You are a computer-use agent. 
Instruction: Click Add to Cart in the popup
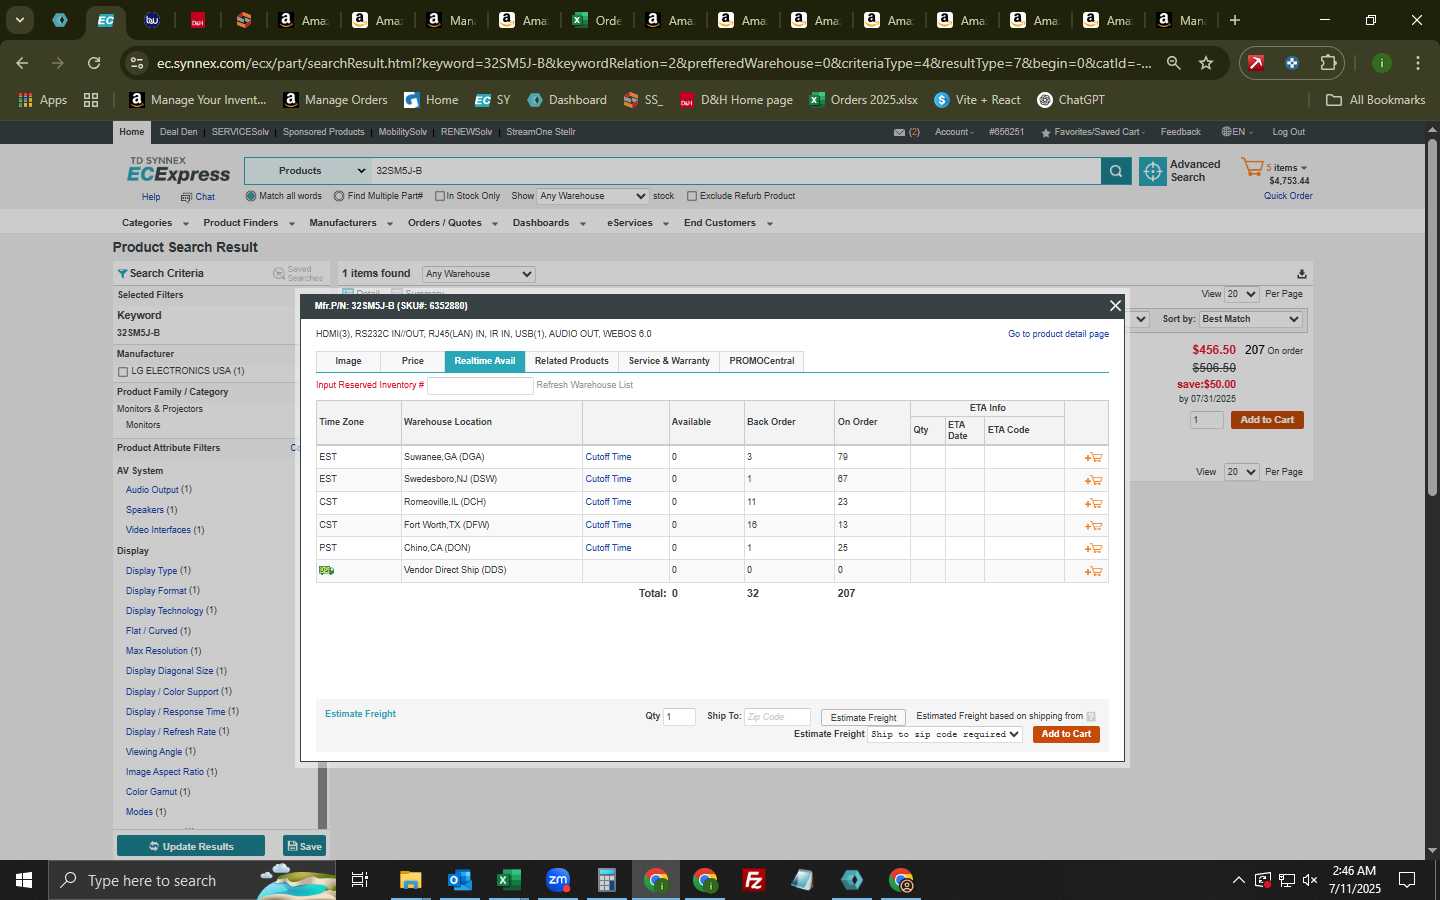pyautogui.click(x=1066, y=734)
